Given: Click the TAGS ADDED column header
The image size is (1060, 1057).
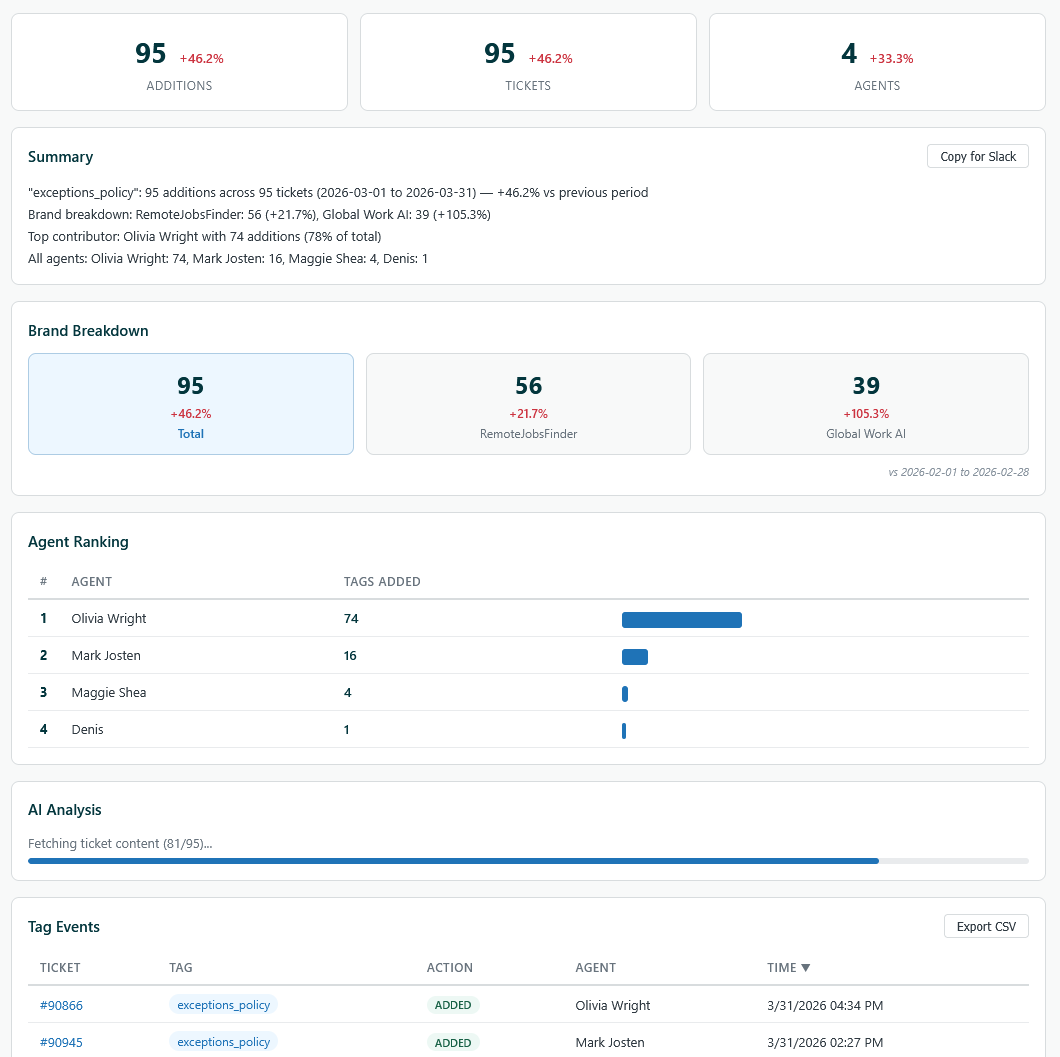Looking at the screenshot, I should [x=382, y=581].
